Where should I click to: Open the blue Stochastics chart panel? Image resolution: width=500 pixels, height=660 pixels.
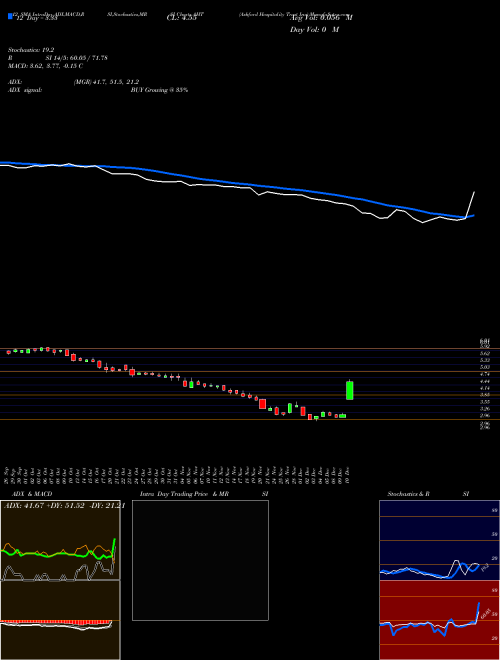[x=439, y=540]
